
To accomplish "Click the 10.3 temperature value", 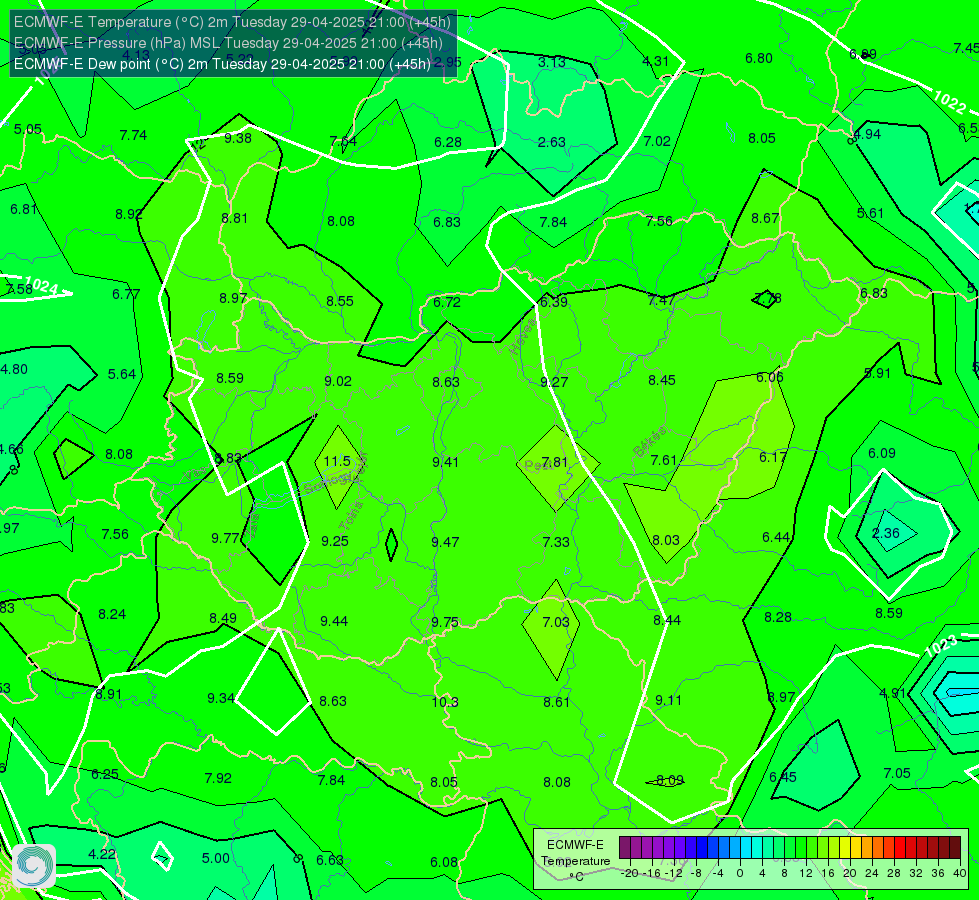I will [445, 702].
